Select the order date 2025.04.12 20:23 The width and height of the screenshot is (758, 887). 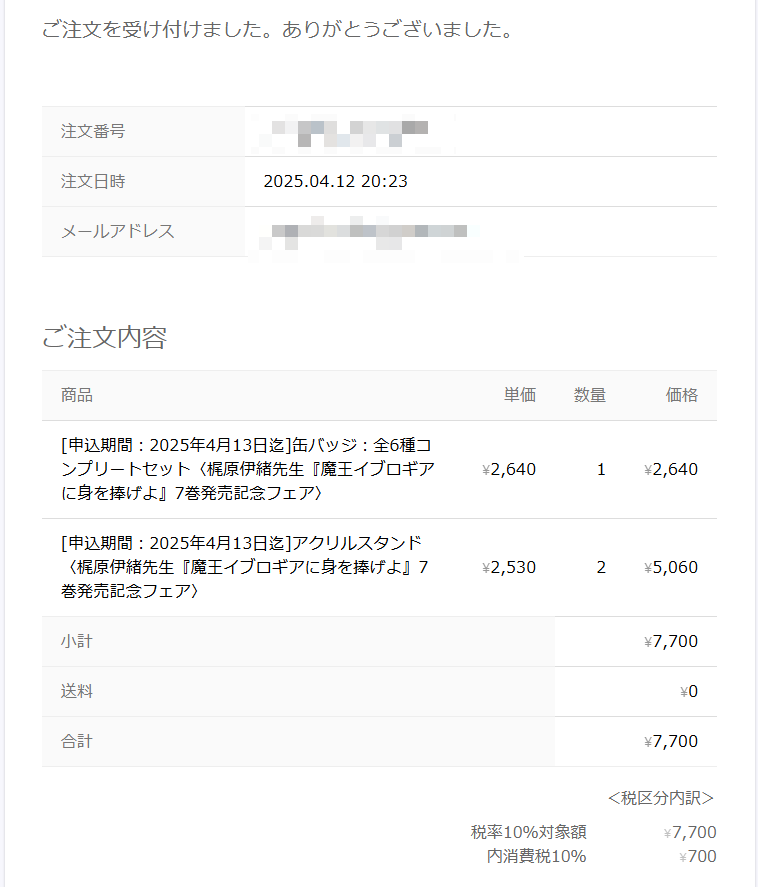[x=335, y=181]
